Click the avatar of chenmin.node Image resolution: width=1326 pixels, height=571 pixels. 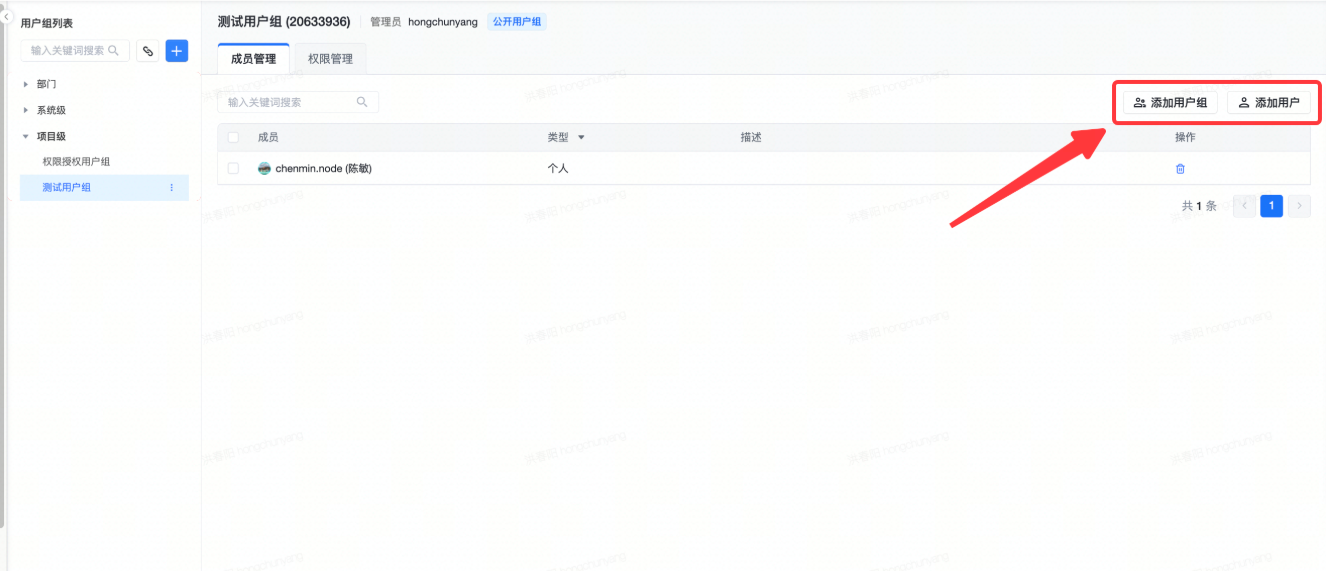(265, 169)
